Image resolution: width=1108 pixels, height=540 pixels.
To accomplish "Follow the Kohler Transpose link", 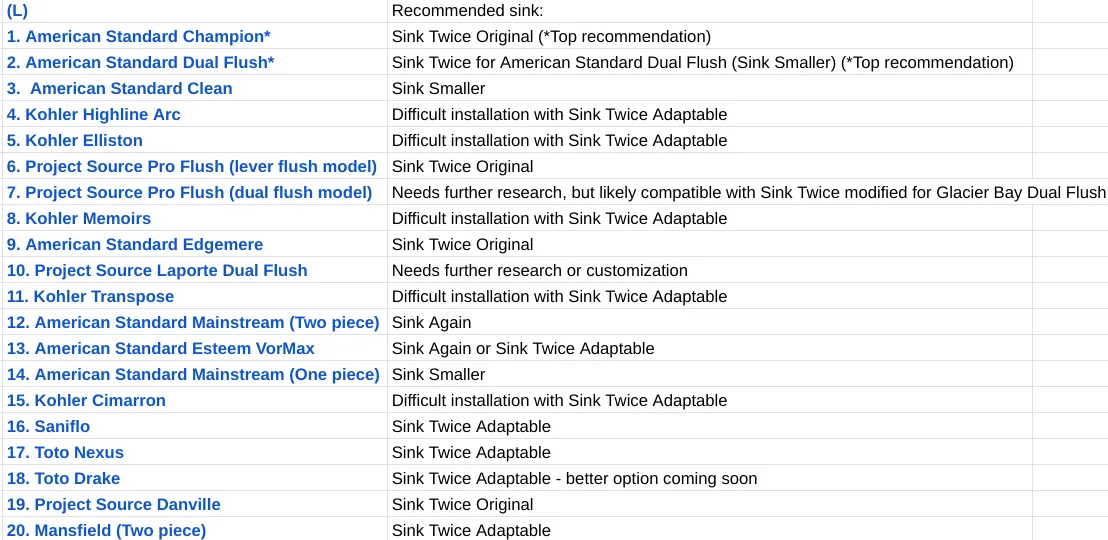I will (x=90, y=297).
